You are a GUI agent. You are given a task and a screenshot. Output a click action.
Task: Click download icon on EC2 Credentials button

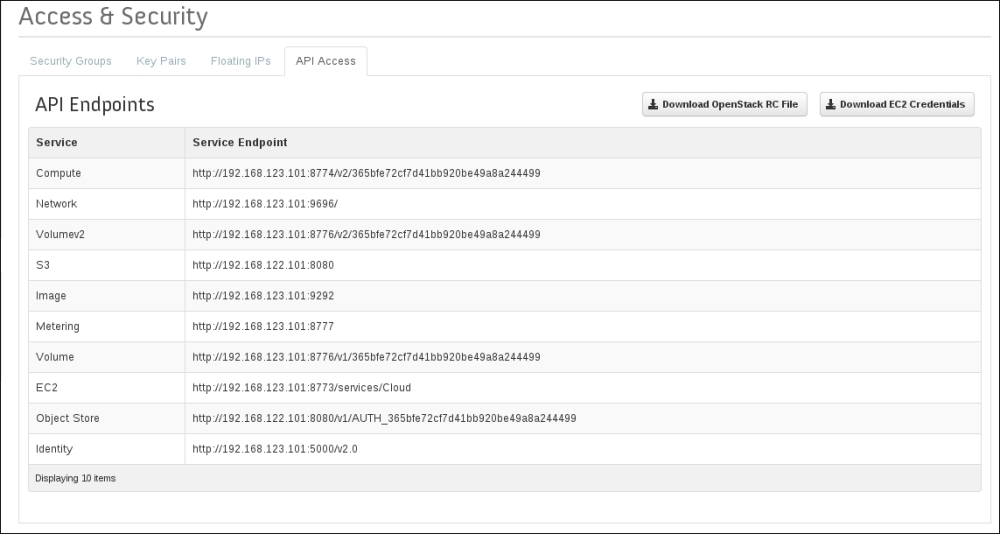(830, 104)
